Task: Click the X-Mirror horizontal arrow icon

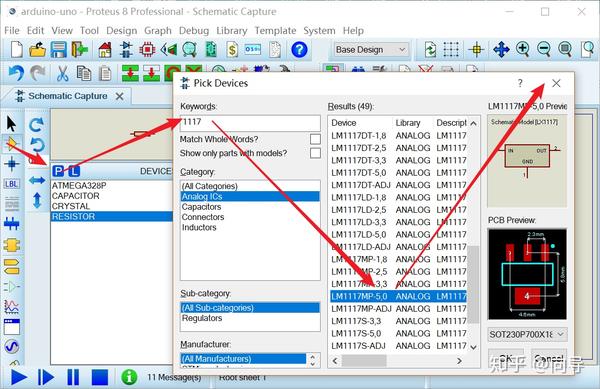Action: coord(37,180)
